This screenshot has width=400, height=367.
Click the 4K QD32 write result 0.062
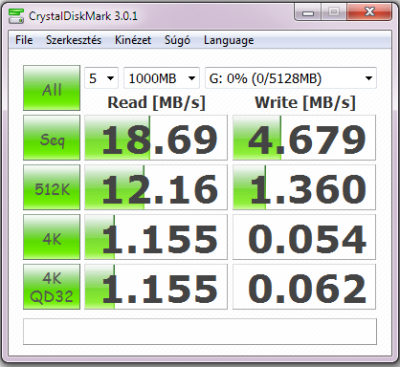coord(304,287)
